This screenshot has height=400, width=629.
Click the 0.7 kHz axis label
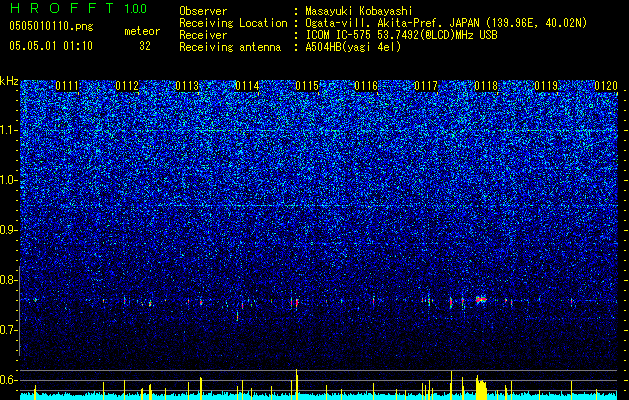coord(8,330)
